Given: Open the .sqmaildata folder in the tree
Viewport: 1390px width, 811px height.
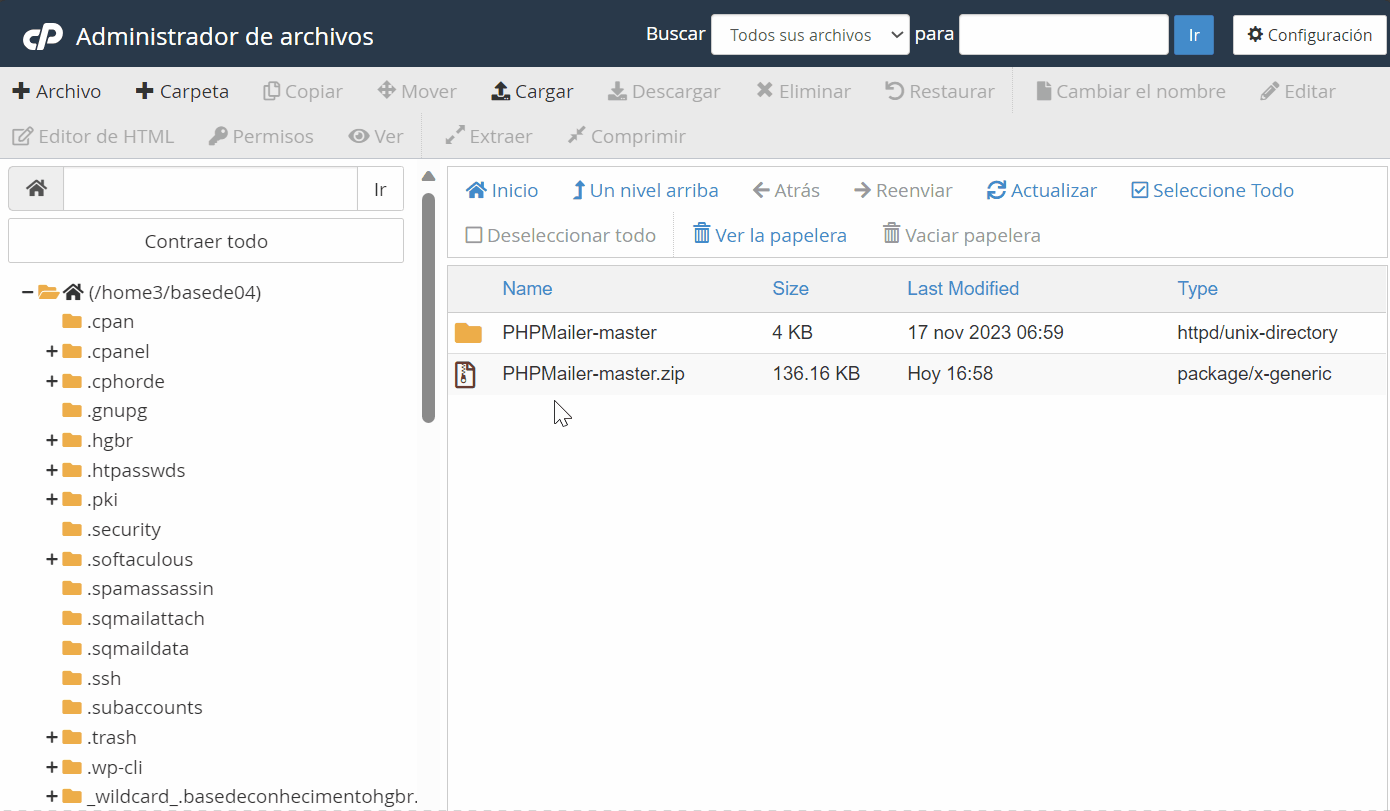Looking at the screenshot, I should (125, 648).
